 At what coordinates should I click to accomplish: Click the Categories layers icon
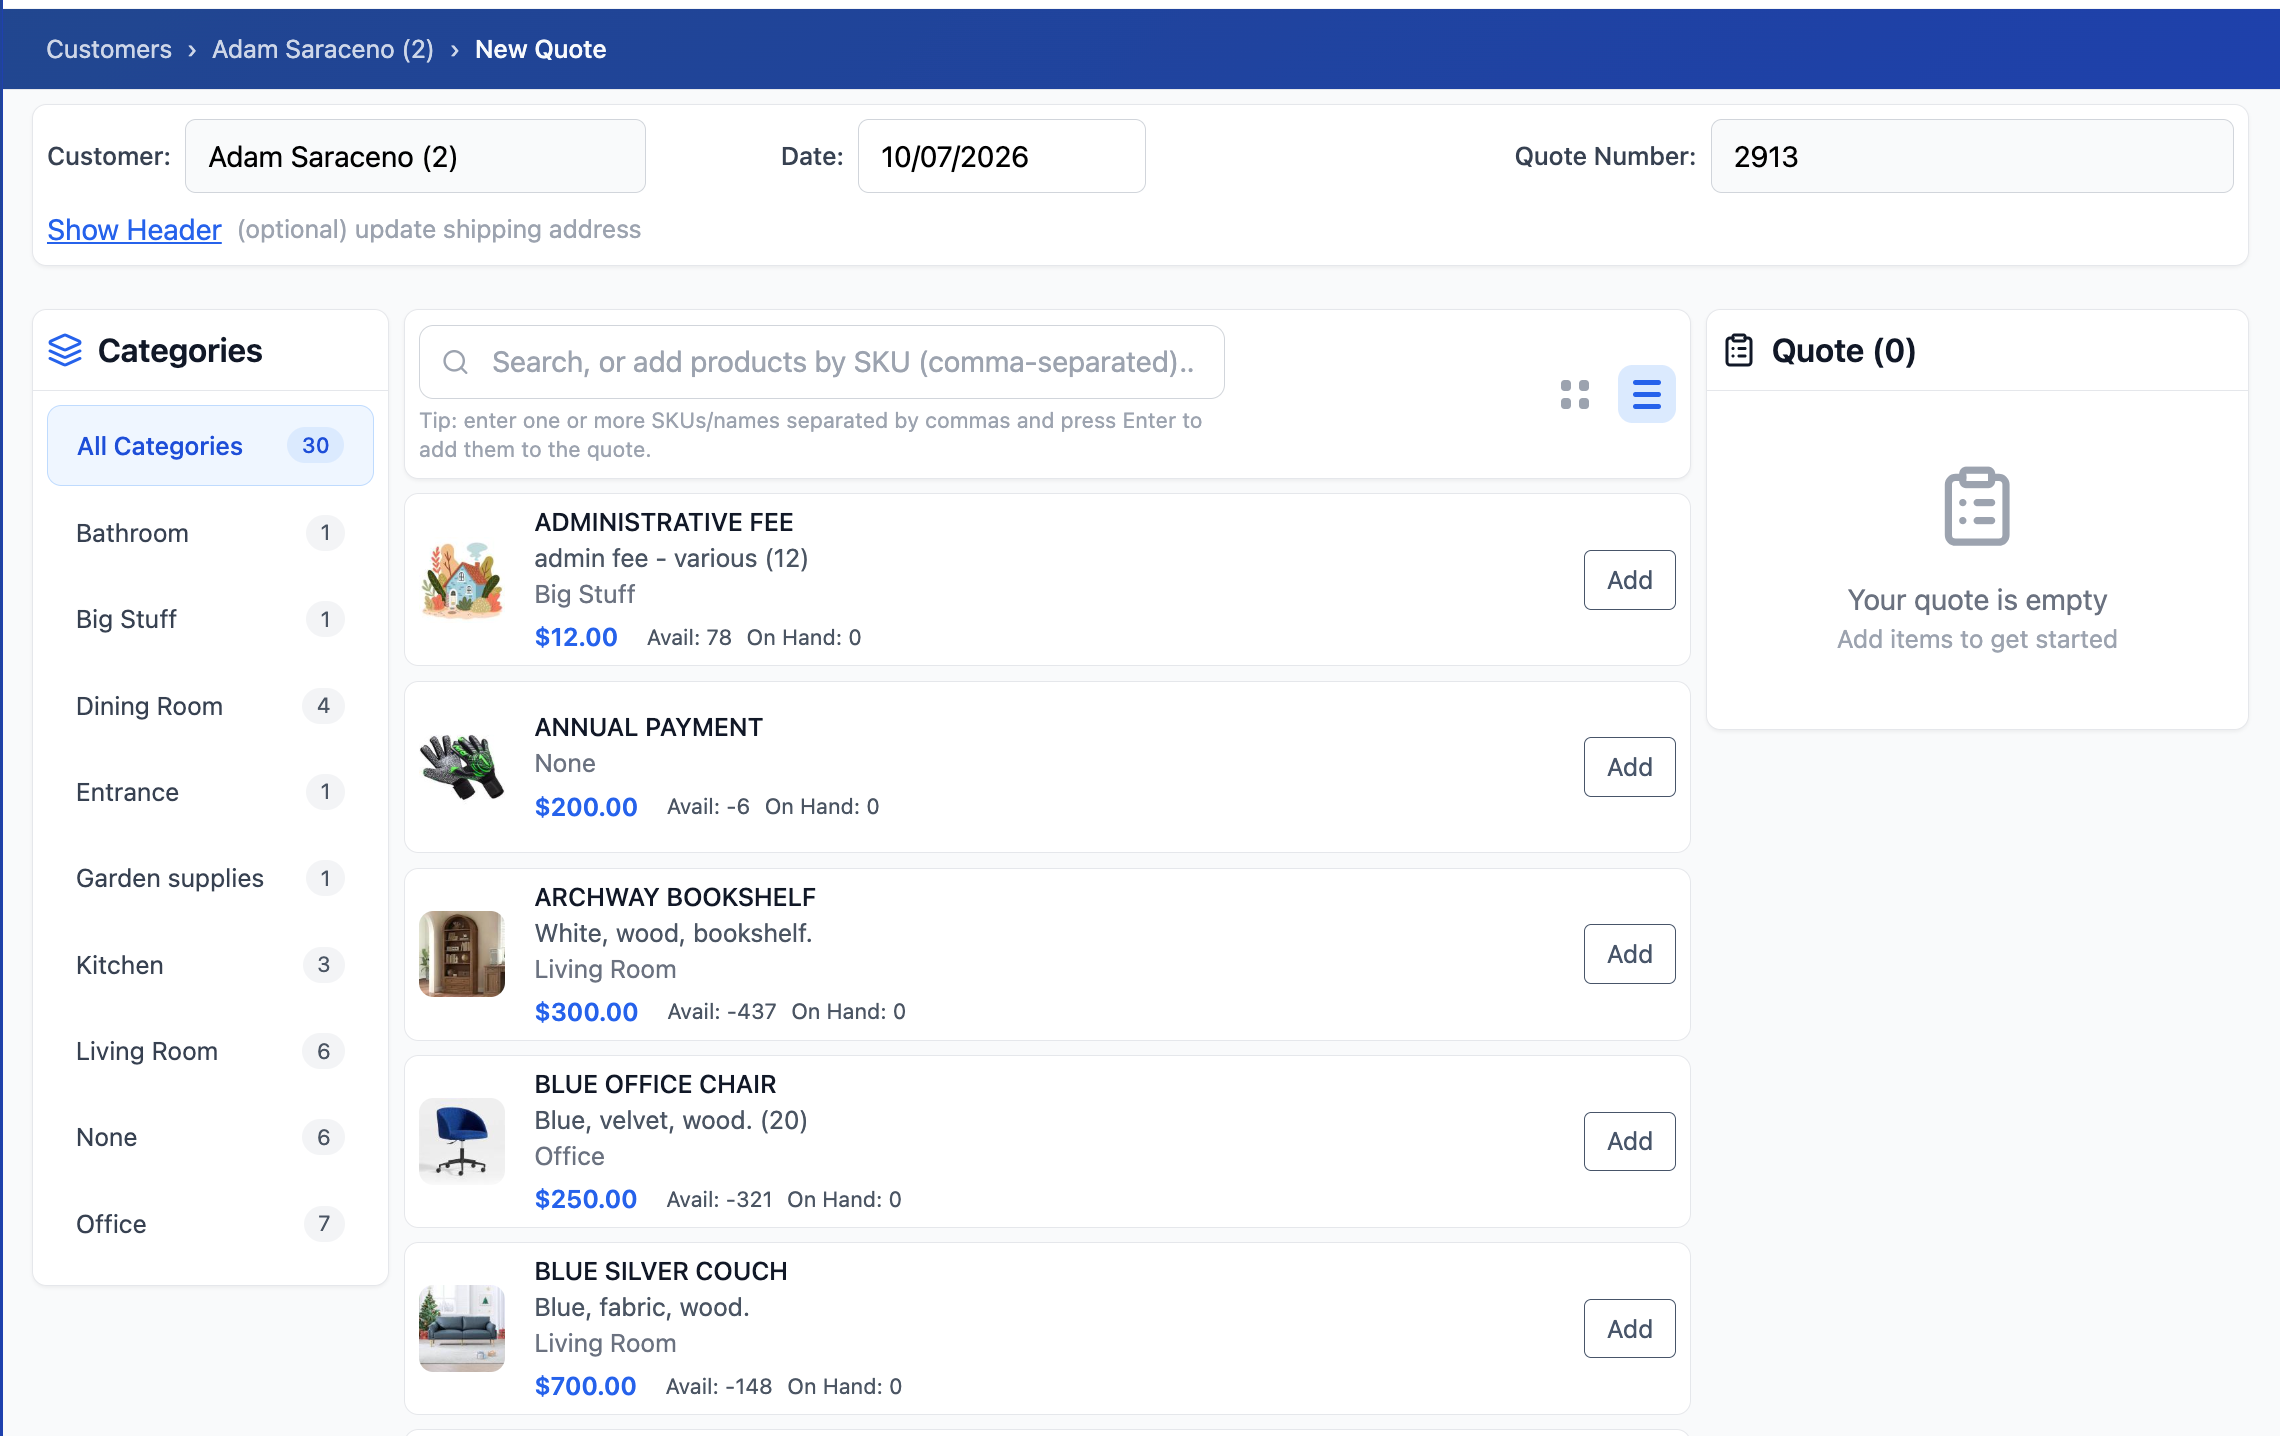coord(65,350)
